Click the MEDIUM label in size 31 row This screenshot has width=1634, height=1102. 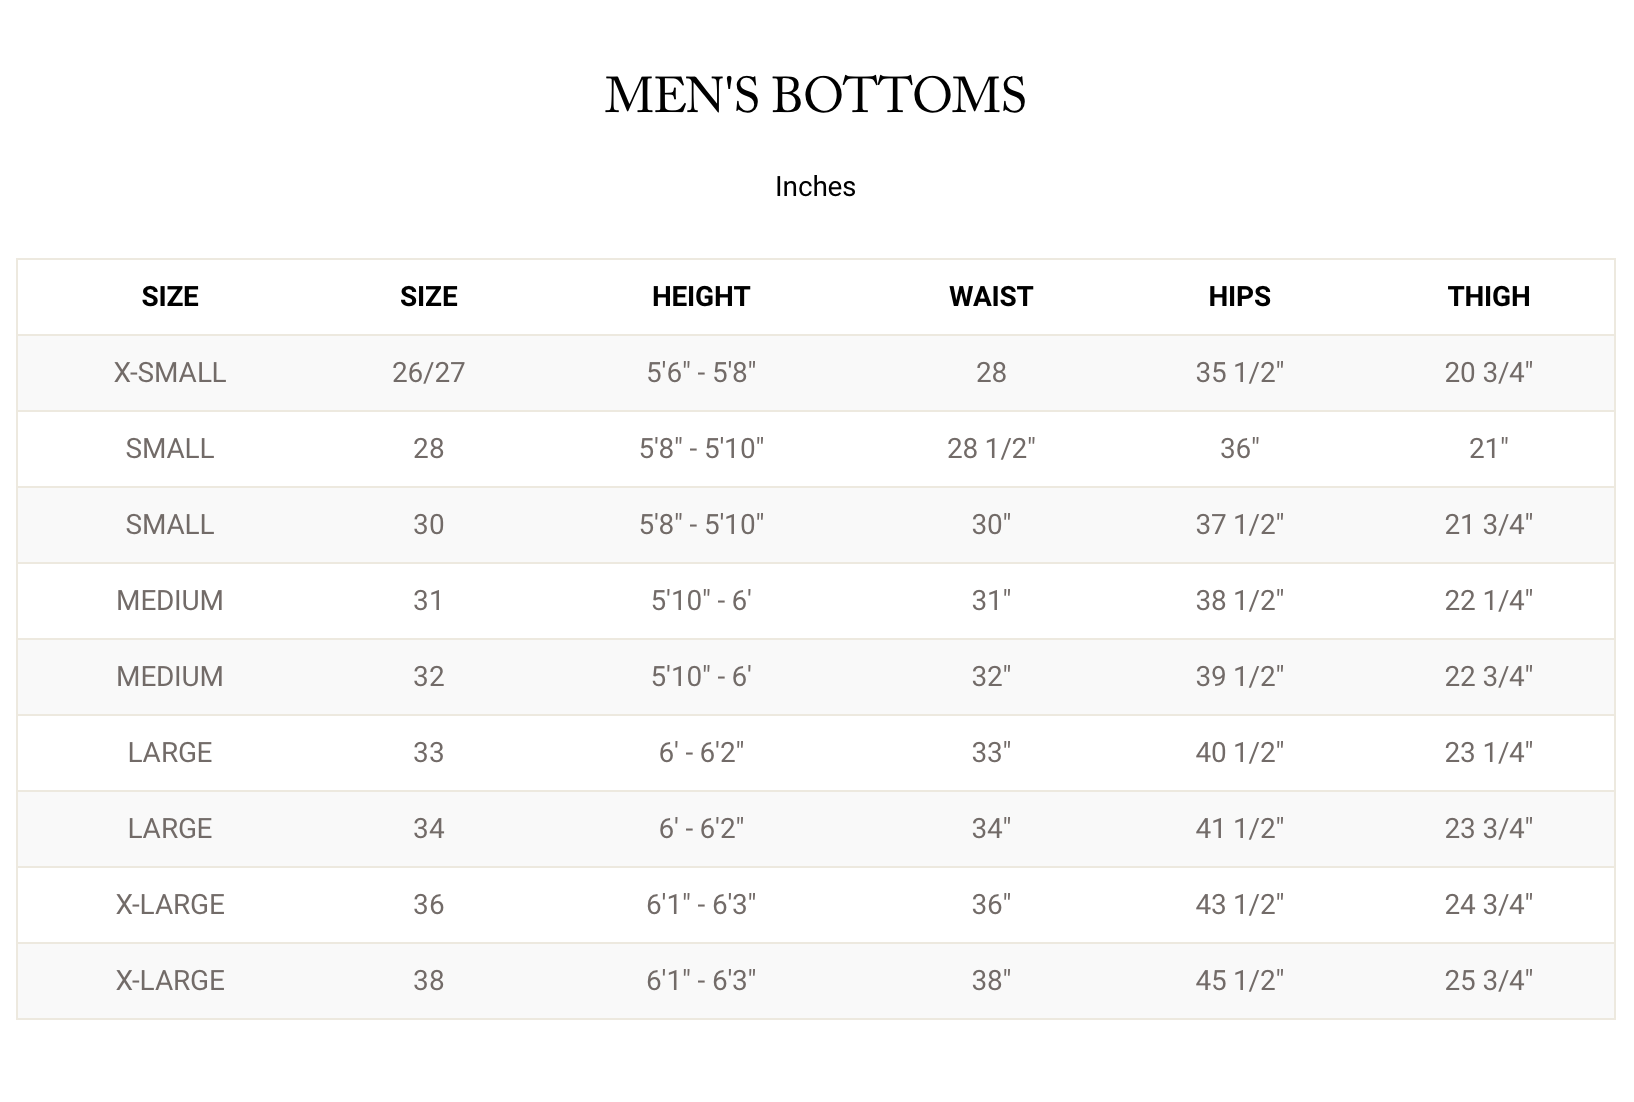point(170,601)
